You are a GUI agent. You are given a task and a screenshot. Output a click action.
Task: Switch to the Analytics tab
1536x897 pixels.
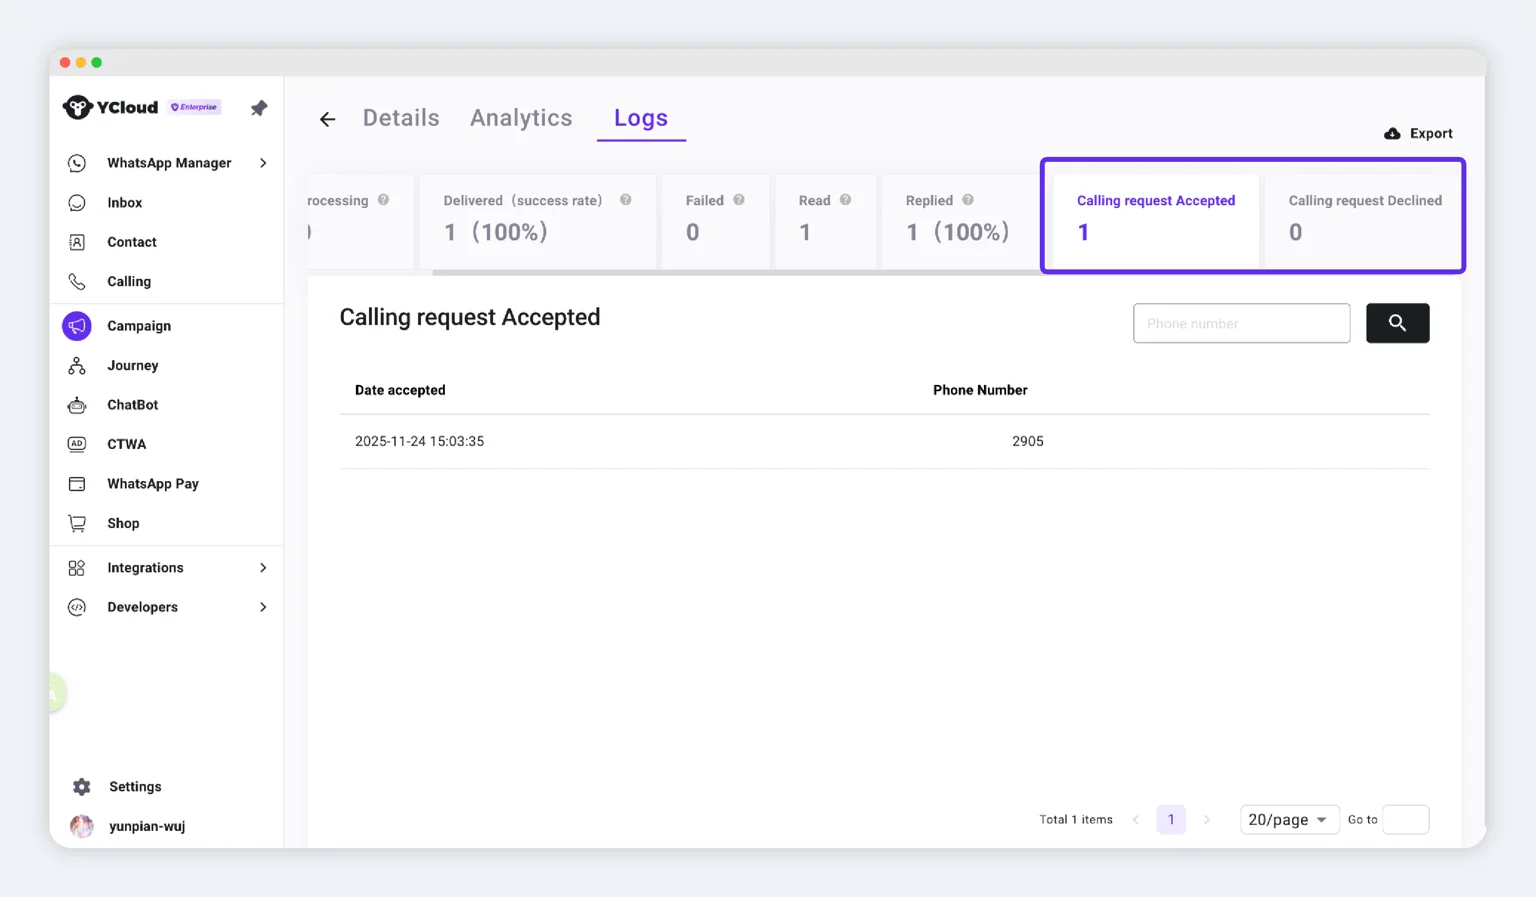point(521,118)
